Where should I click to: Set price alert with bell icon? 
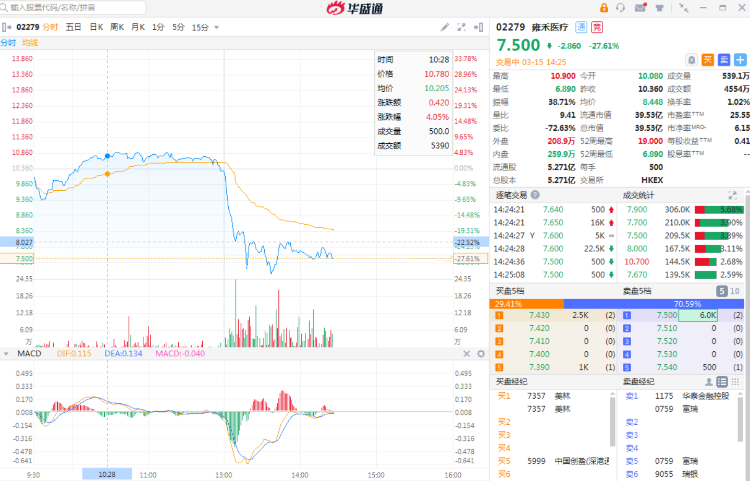(x=692, y=60)
